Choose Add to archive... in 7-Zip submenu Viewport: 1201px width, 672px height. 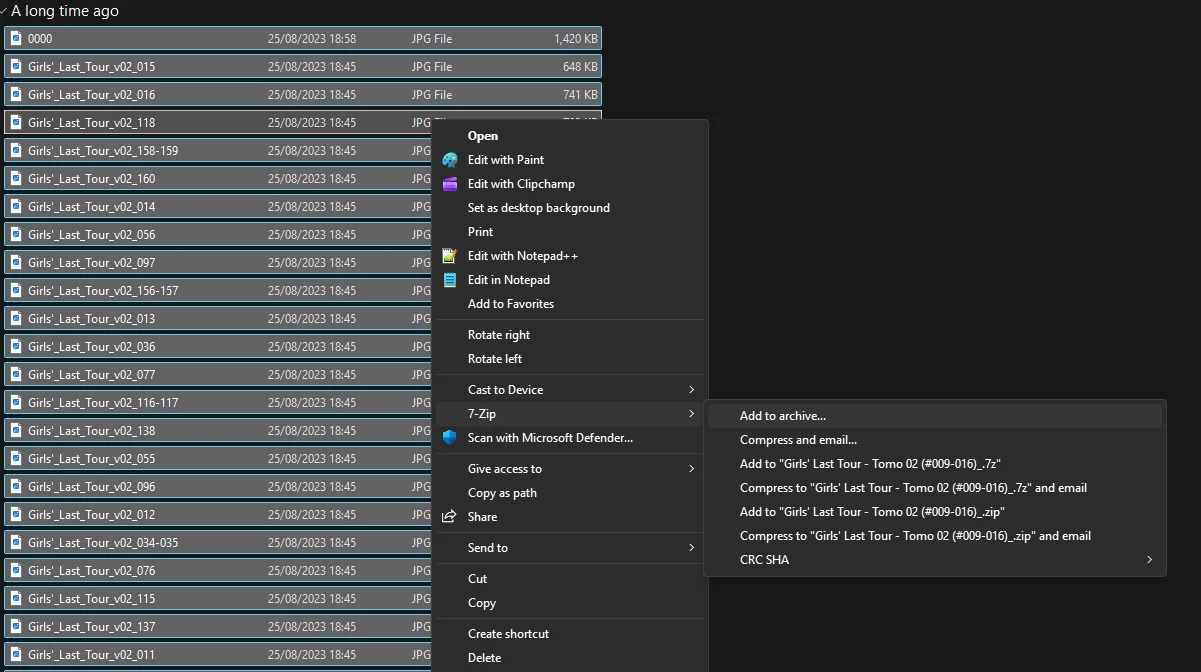783,416
